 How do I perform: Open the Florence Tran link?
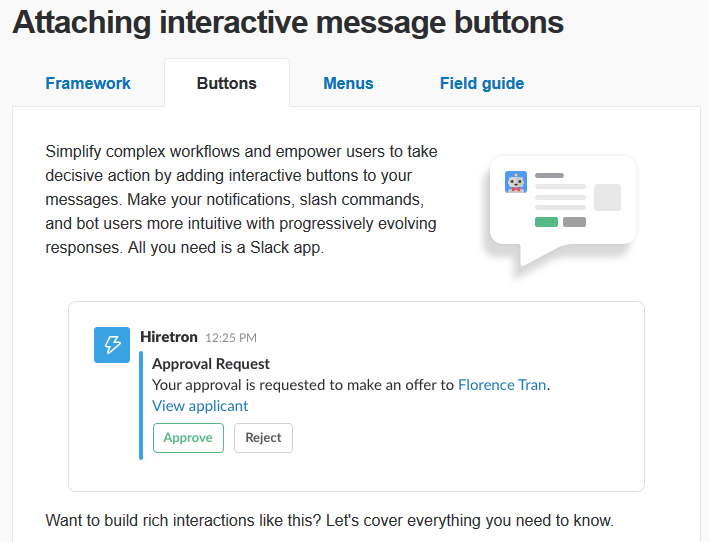(502, 385)
